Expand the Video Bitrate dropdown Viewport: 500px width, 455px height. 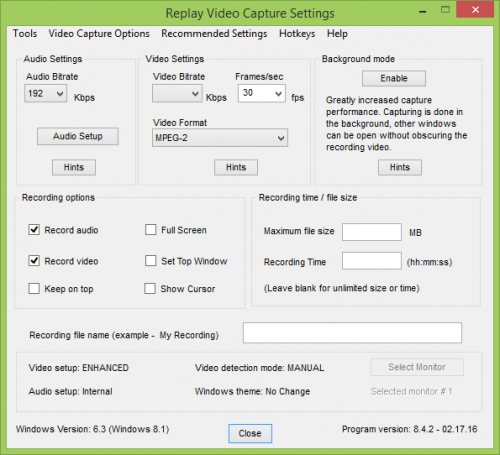point(177,93)
